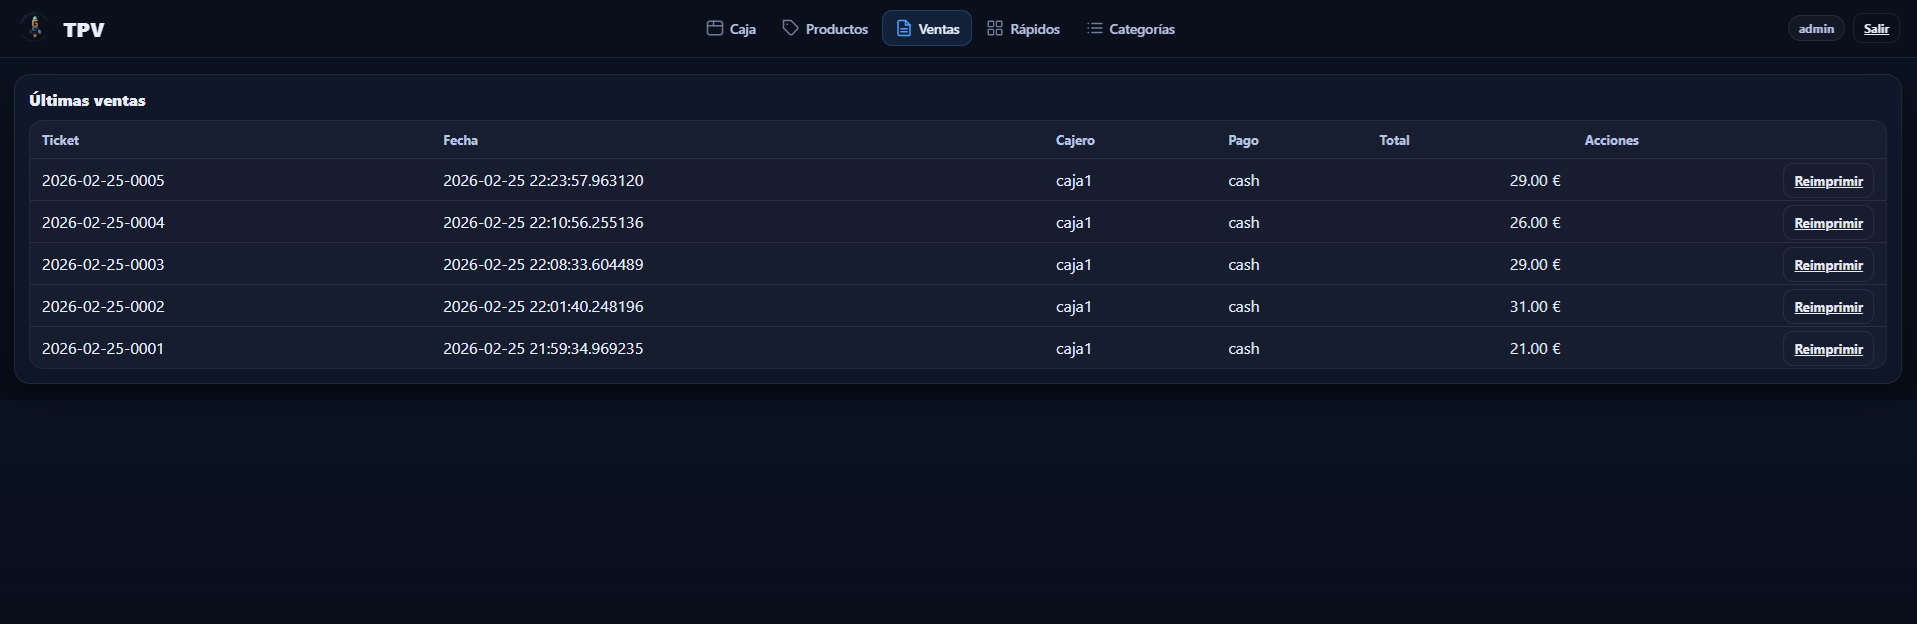The width and height of the screenshot is (1917, 624).
Task: Go to the Productos tab
Action: (825, 28)
